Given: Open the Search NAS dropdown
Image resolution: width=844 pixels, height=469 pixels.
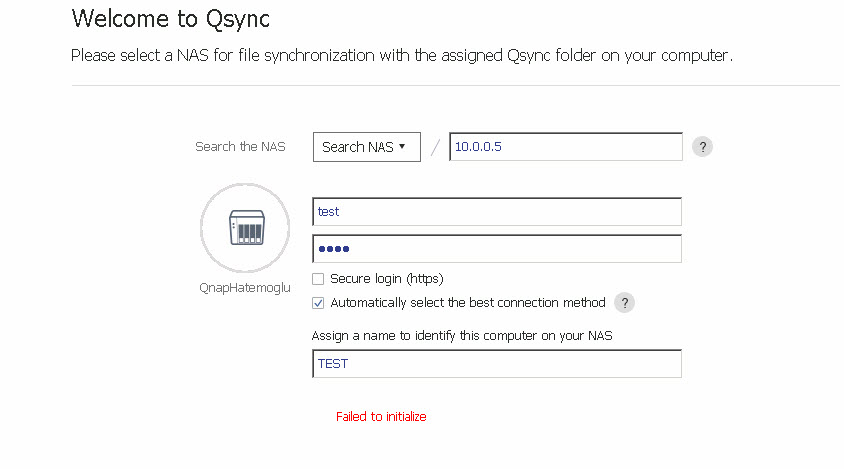Looking at the screenshot, I should 367,147.
